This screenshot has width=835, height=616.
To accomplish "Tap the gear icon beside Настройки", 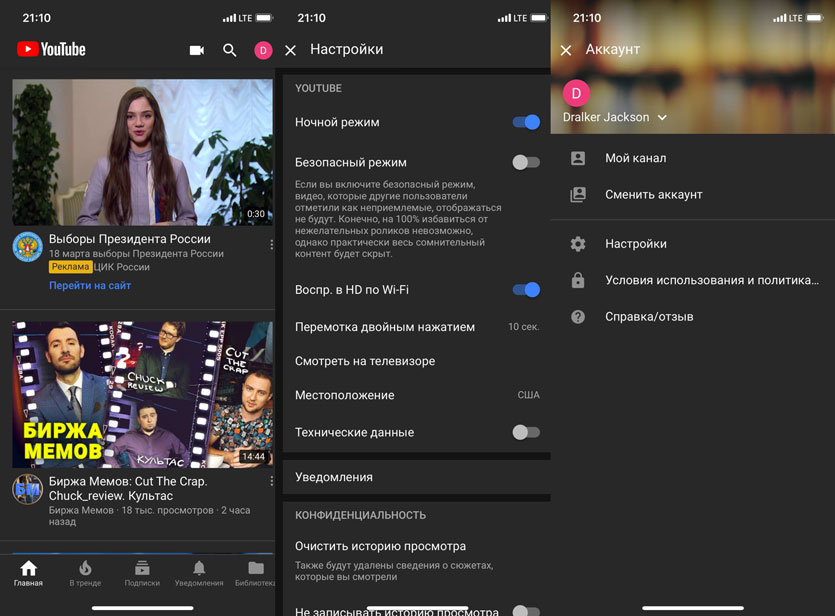I will [578, 244].
